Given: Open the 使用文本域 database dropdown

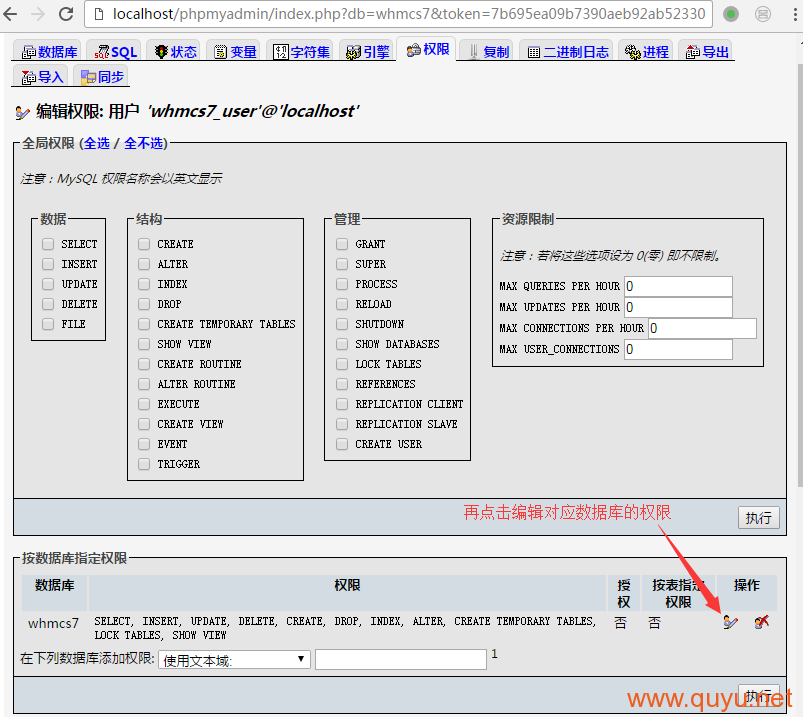Looking at the screenshot, I should [x=235, y=660].
